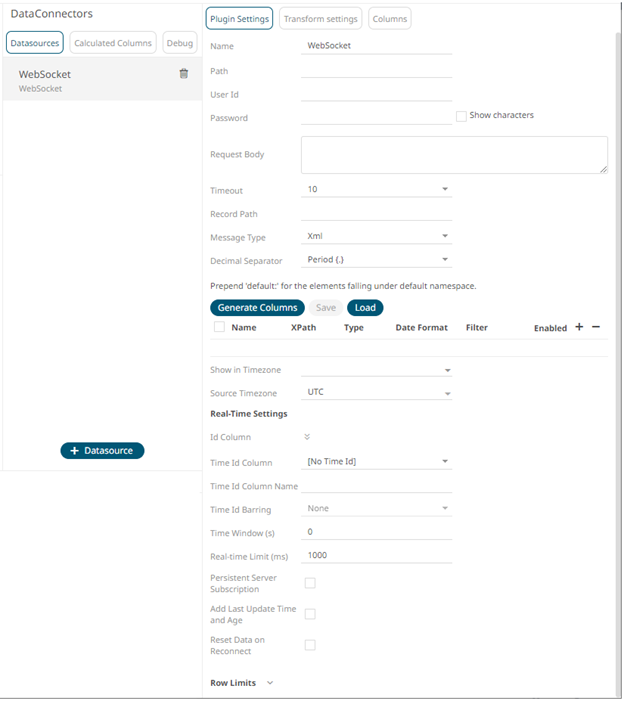Click into the Request Body text area

[454, 155]
